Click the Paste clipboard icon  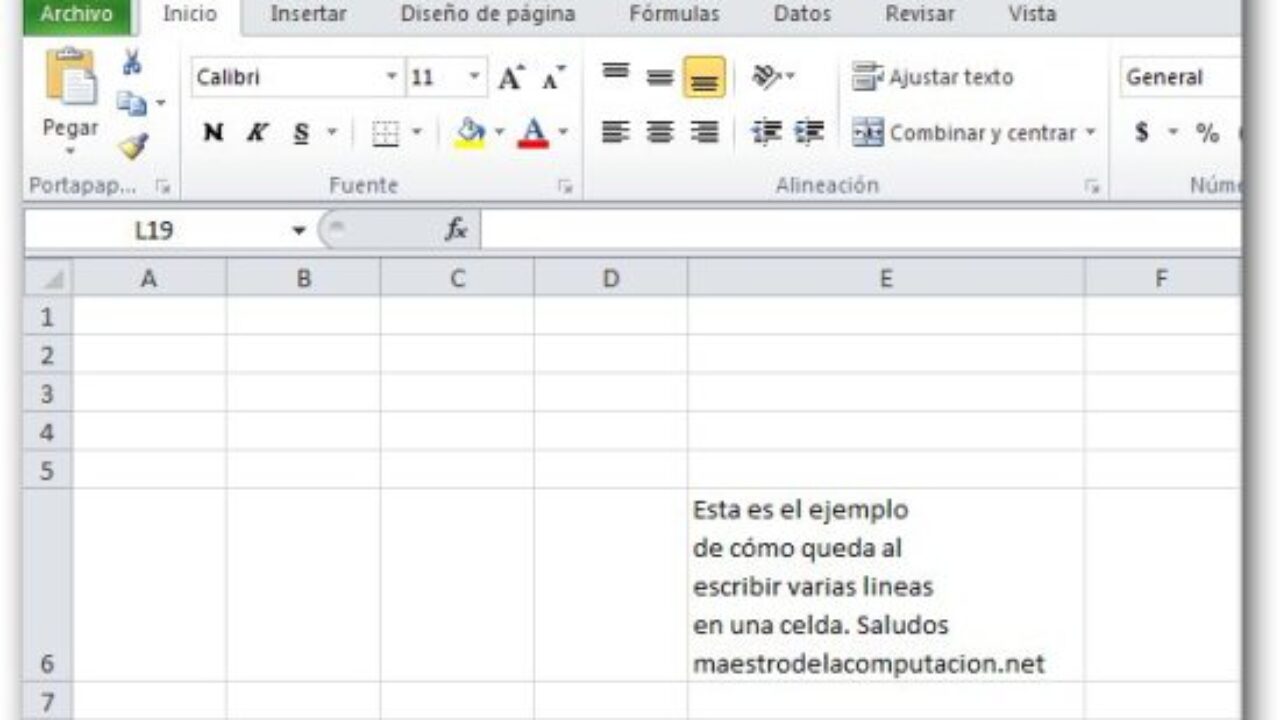[x=70, y=80]
